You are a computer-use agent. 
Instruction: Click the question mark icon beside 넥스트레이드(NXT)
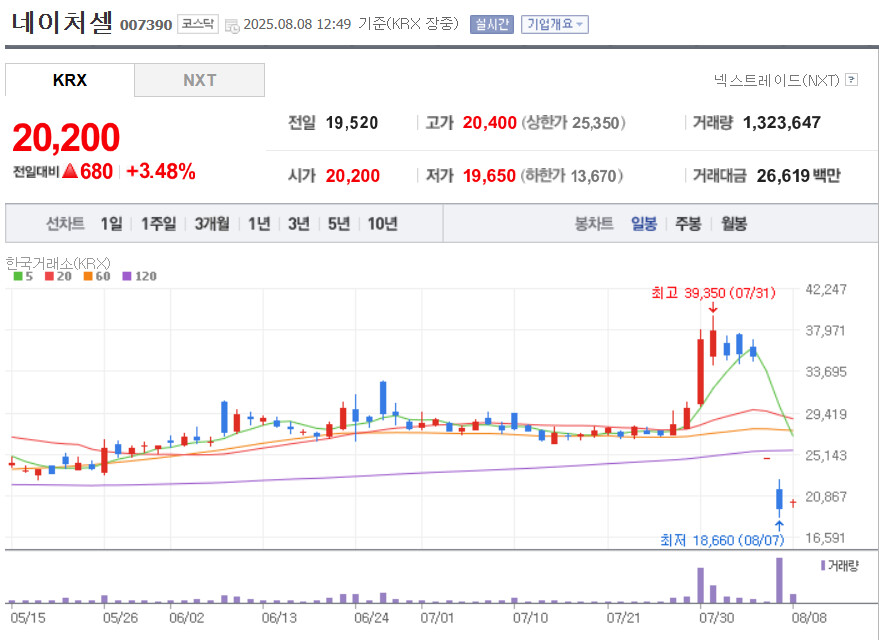(851, 80)
